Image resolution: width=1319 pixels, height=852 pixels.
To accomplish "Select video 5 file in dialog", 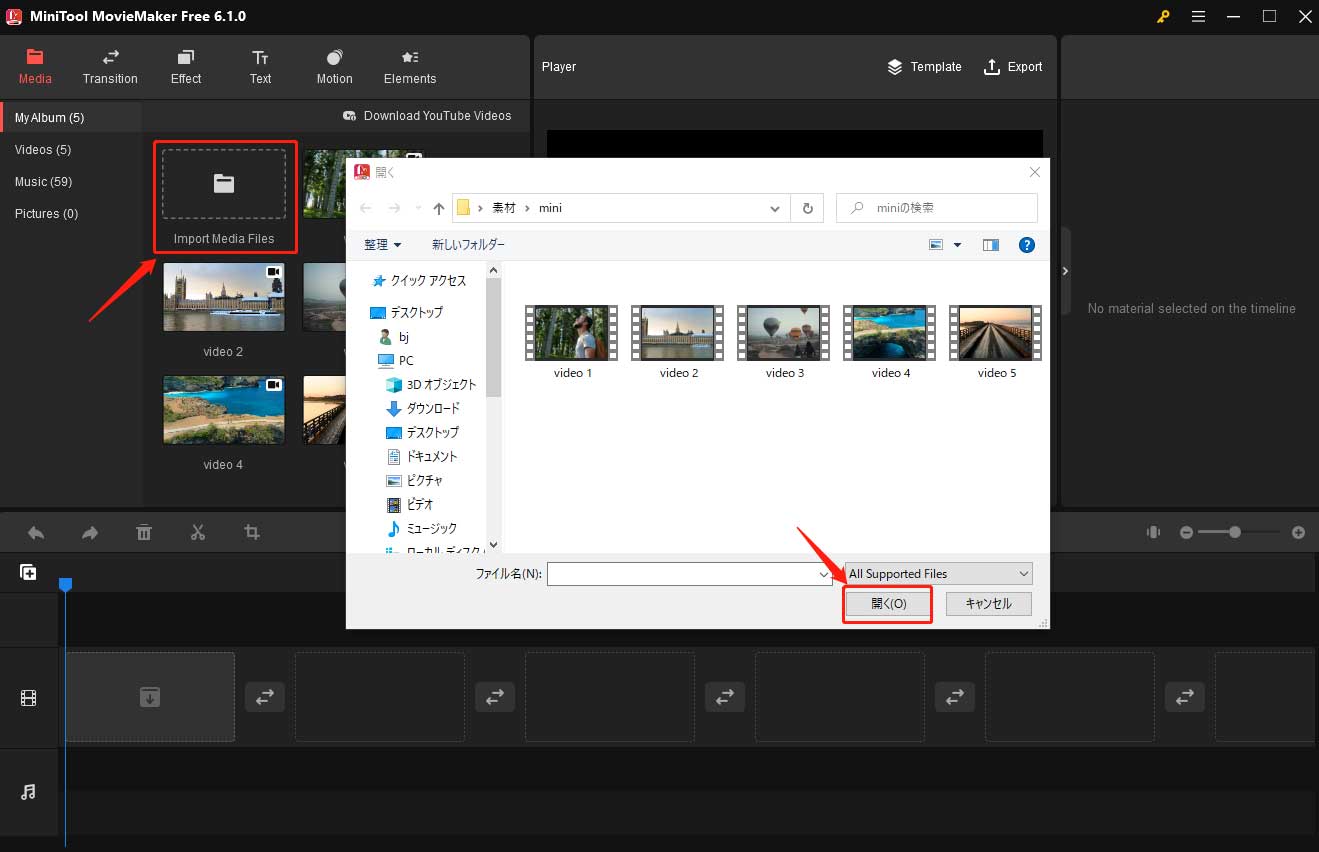I will coord(997,343).
